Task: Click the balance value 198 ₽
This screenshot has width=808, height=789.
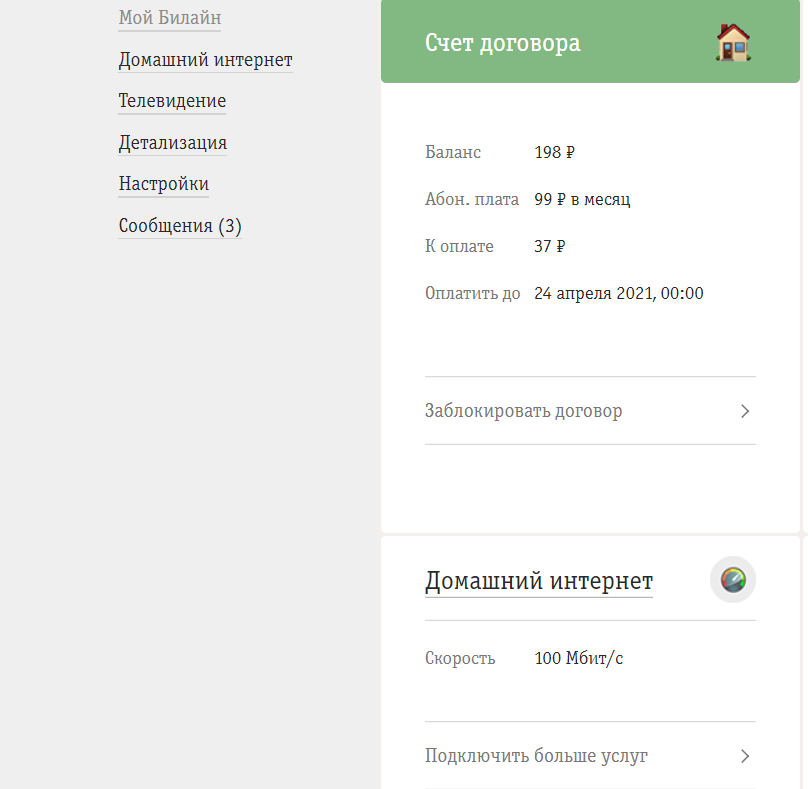Action: 554,153
